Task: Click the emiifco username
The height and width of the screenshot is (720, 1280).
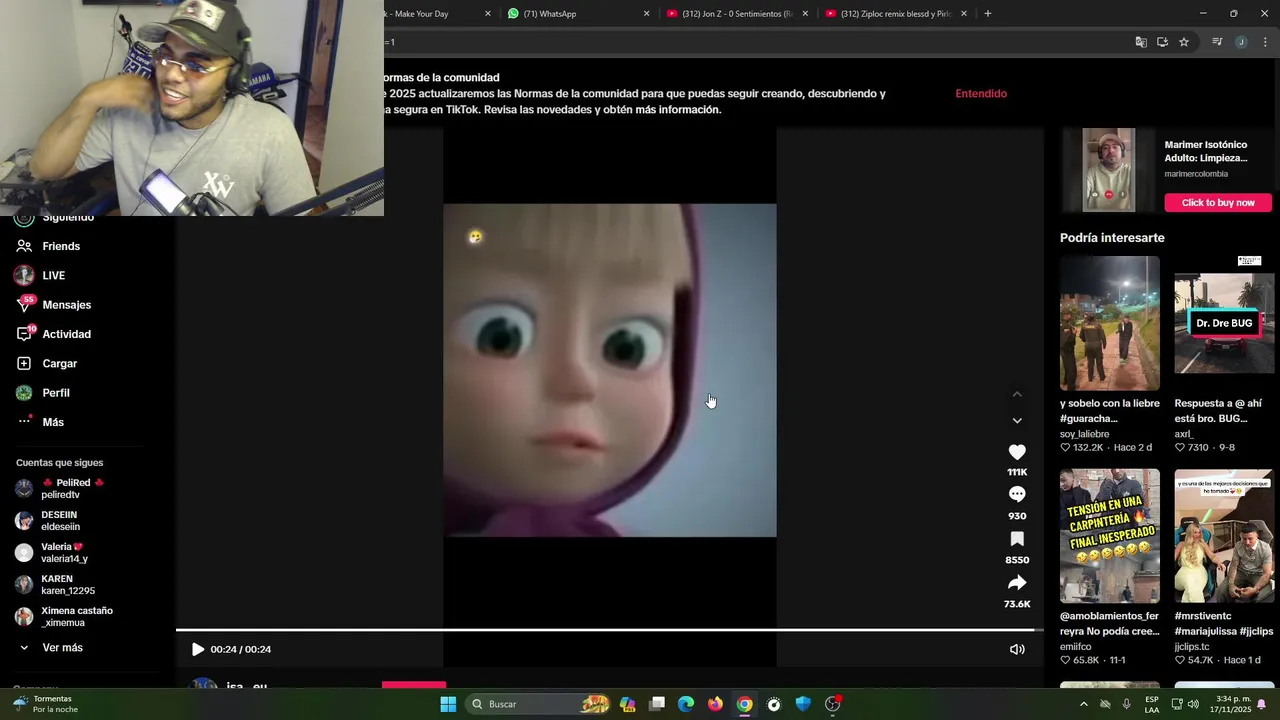Action: (x=1076, y=647)
